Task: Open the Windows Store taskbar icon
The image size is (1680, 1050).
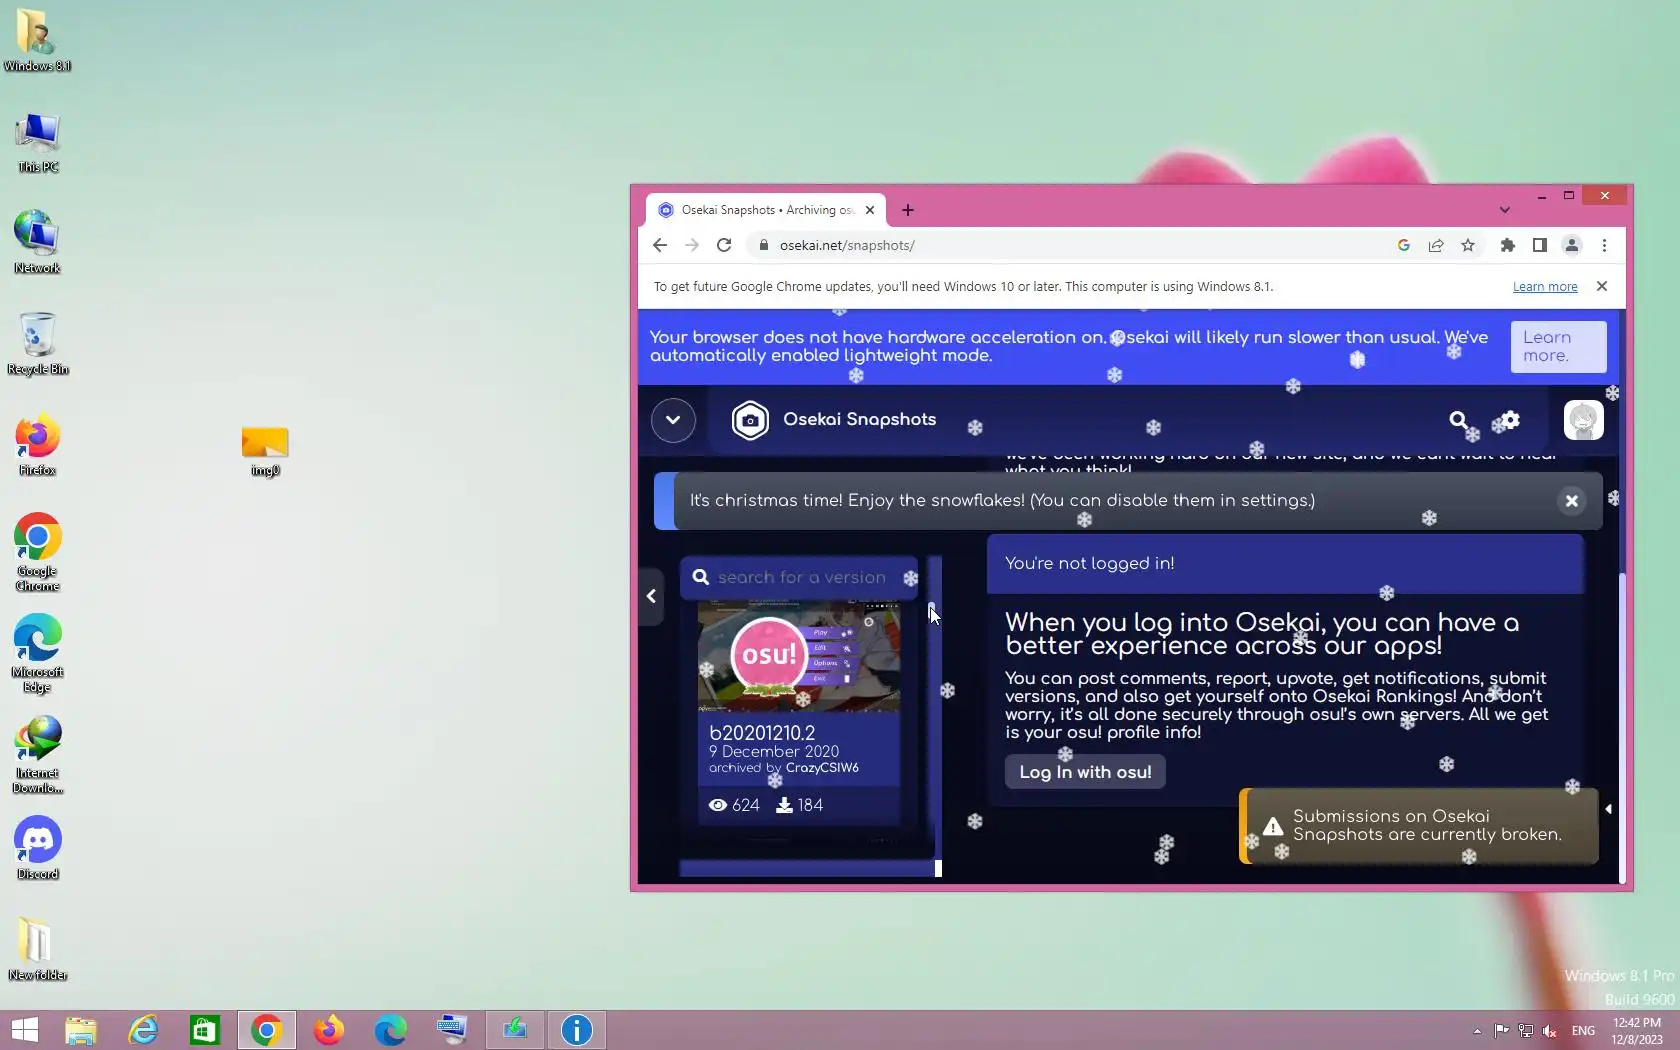Action: pyautogui.click(x=205, y=1030)
